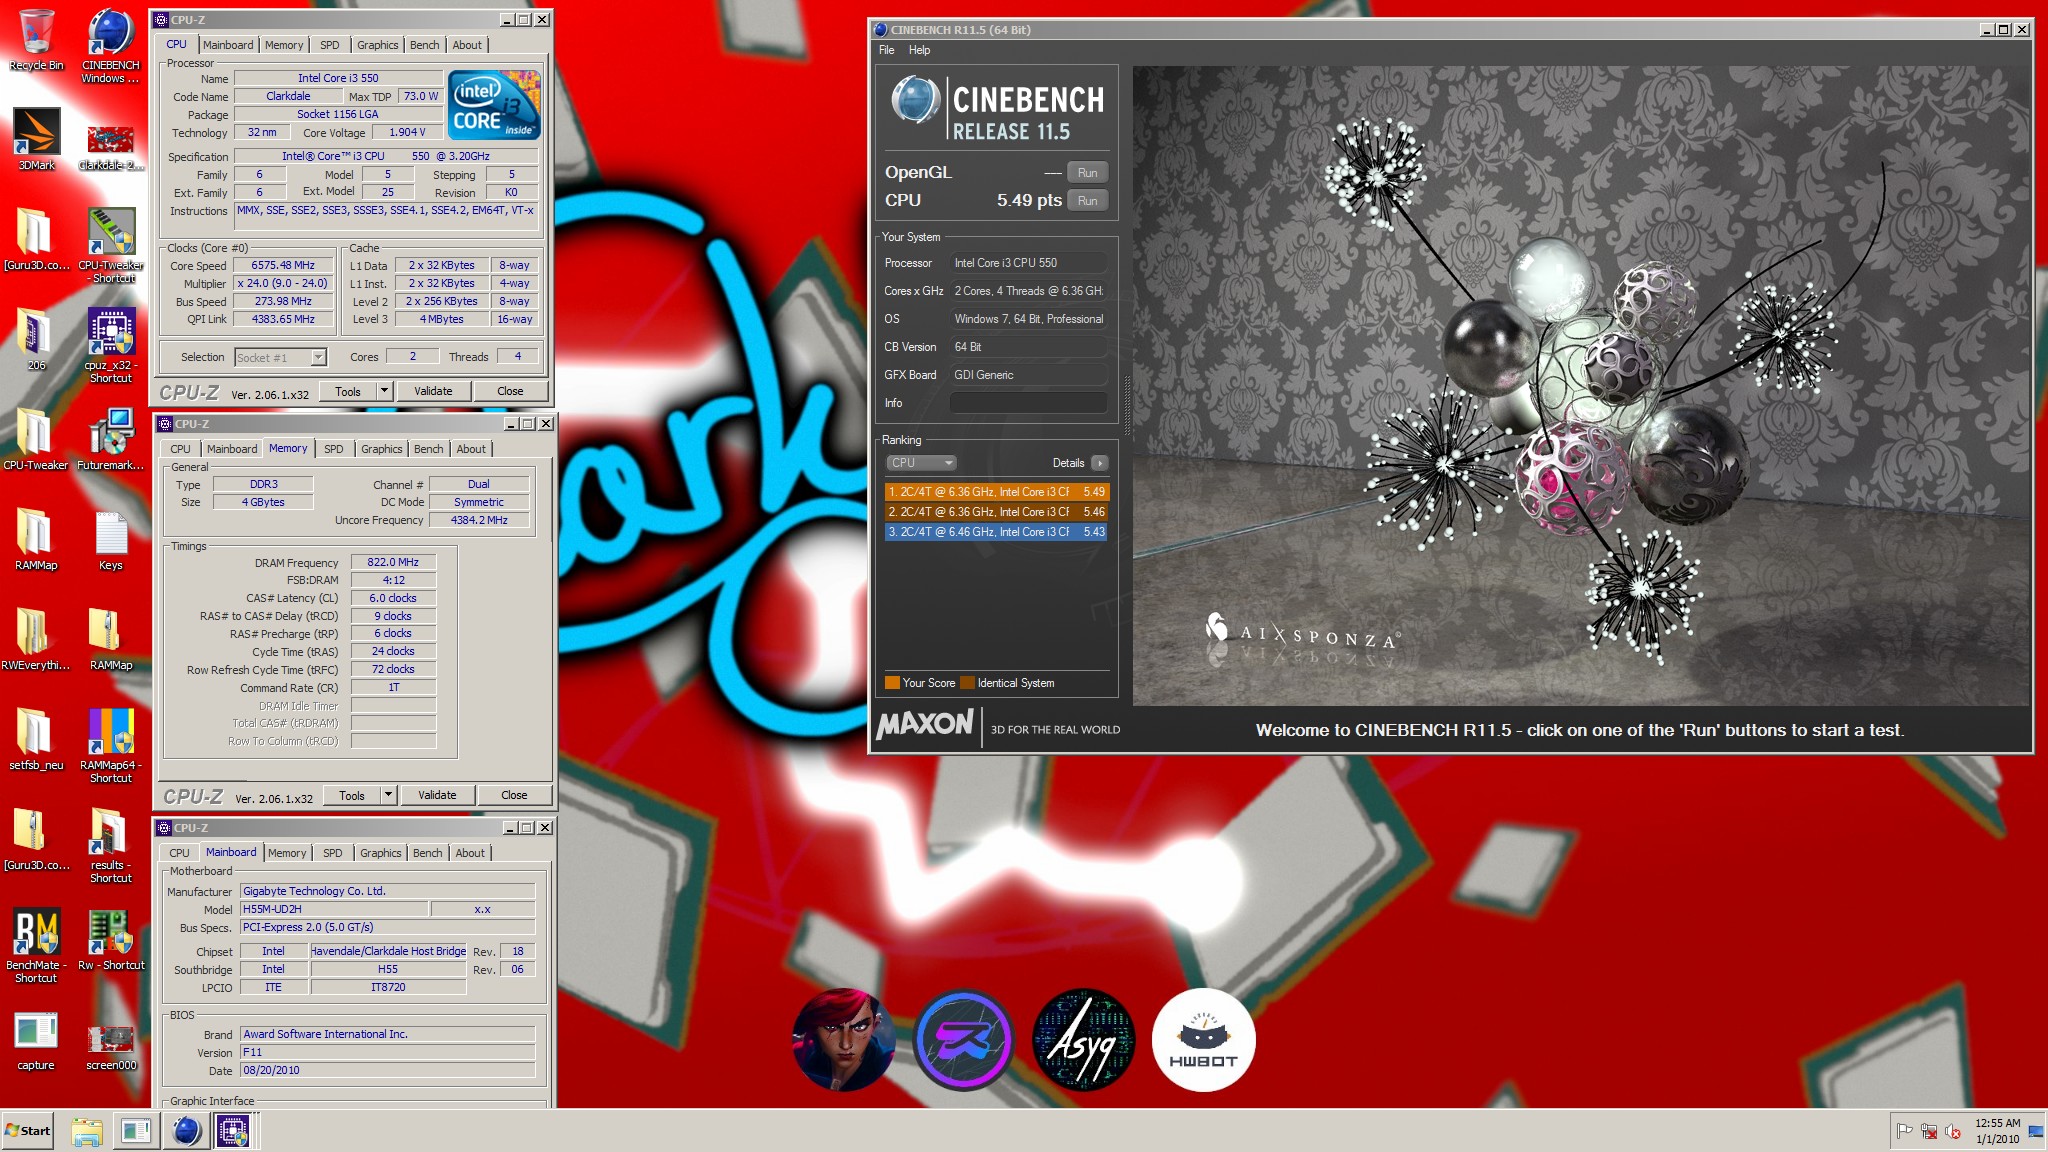Open the CINEBENCH Windows desktop shortcut
Viewport: 2048px width, 1152px height.
pyautogui.click(x=110, y=45)
